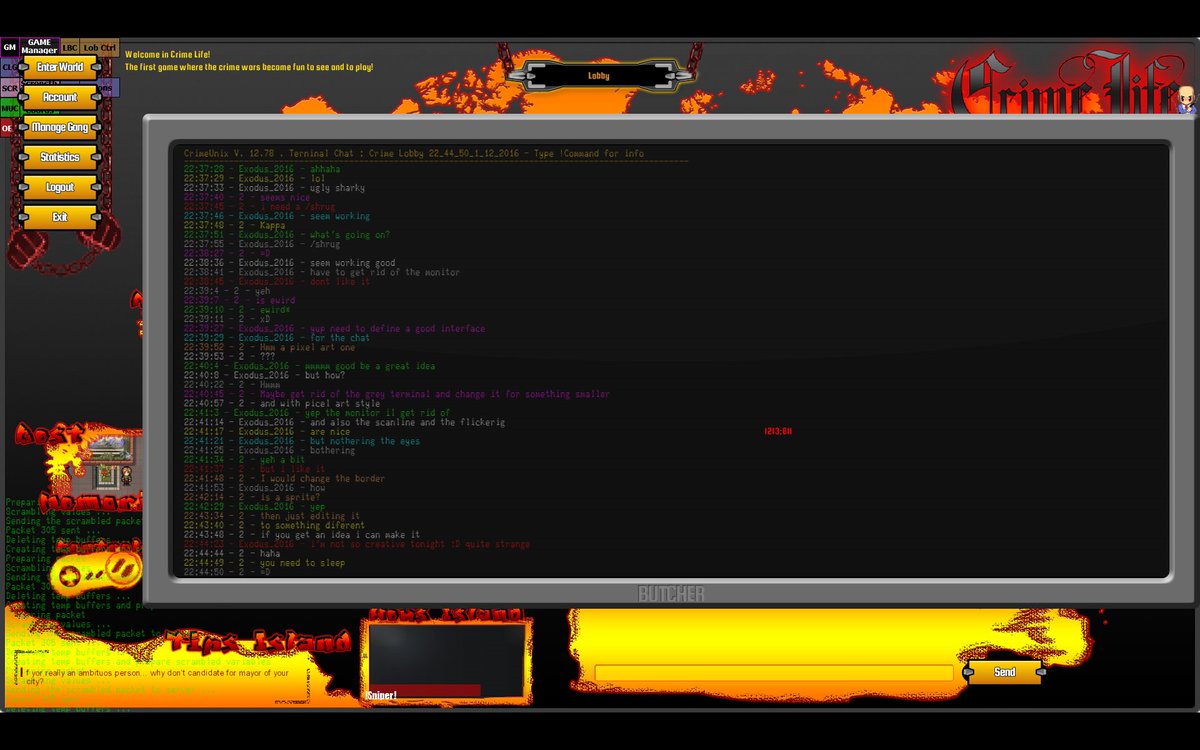
Task: Click the Lobby title plate
Action: (x=599, y=75)
